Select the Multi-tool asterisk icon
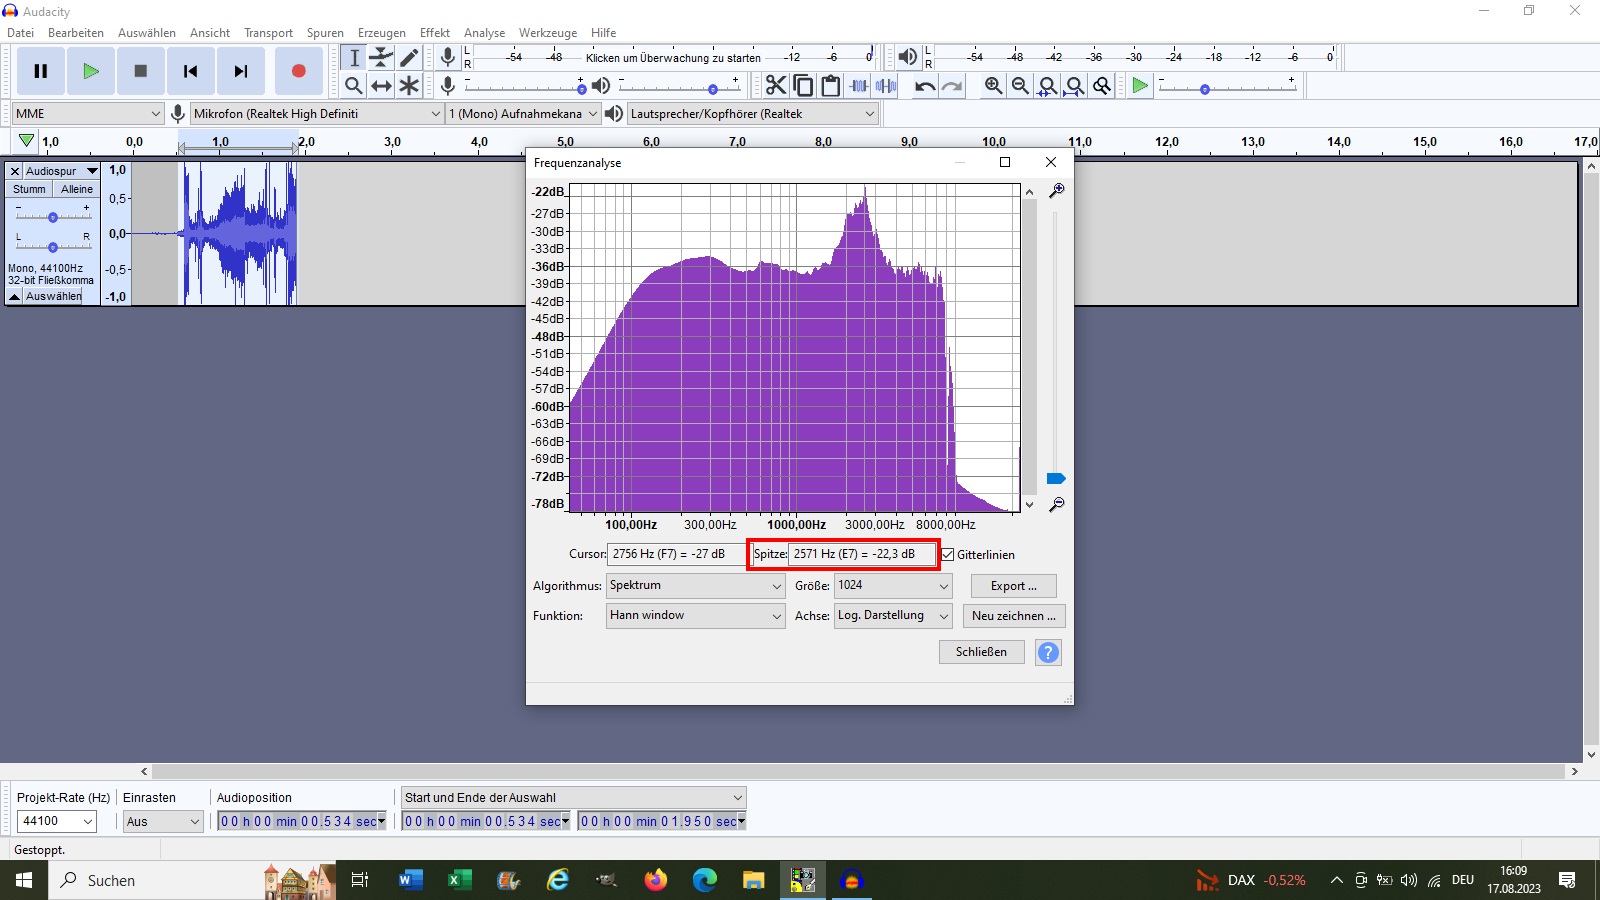Viewport: 1600px width, 900px height. [409, 86]
